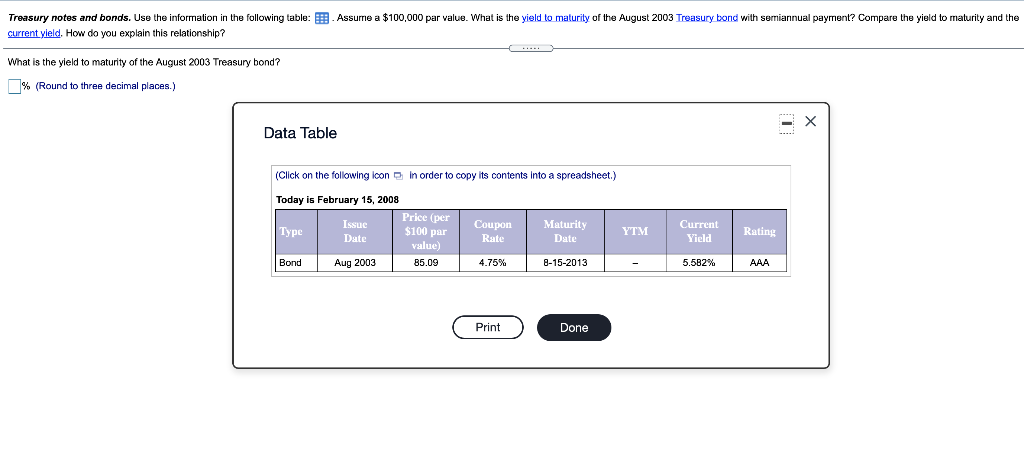Click the YTM column header
This screenshot has width=1024, height=469.
tap(635, 232)
